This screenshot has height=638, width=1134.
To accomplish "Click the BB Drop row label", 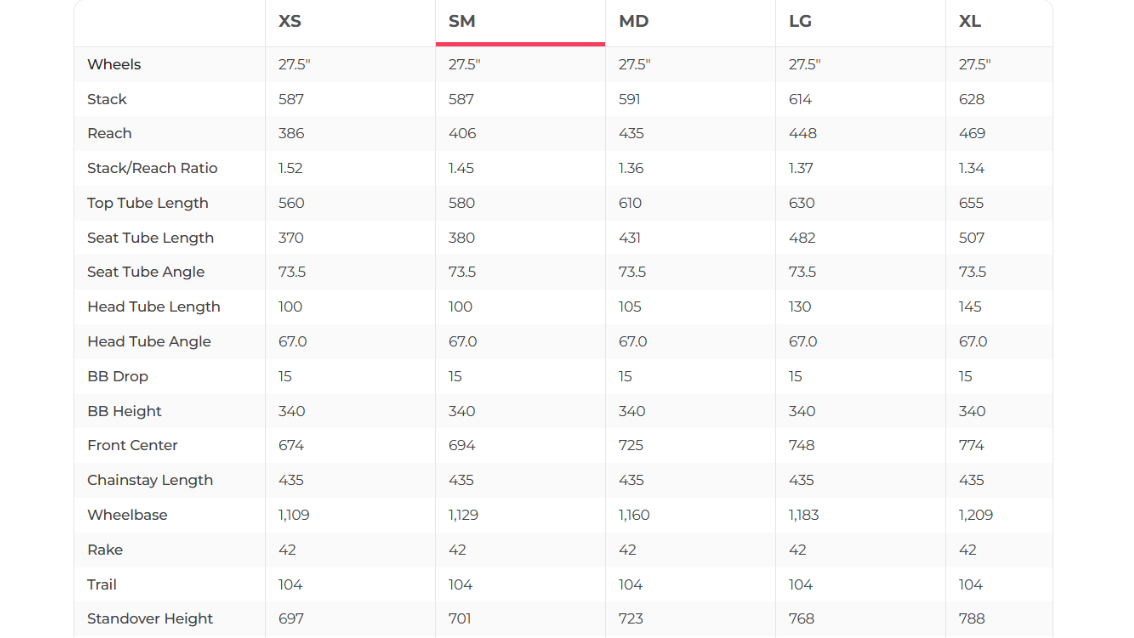I will pyautogui.click(x=118, y=376).
